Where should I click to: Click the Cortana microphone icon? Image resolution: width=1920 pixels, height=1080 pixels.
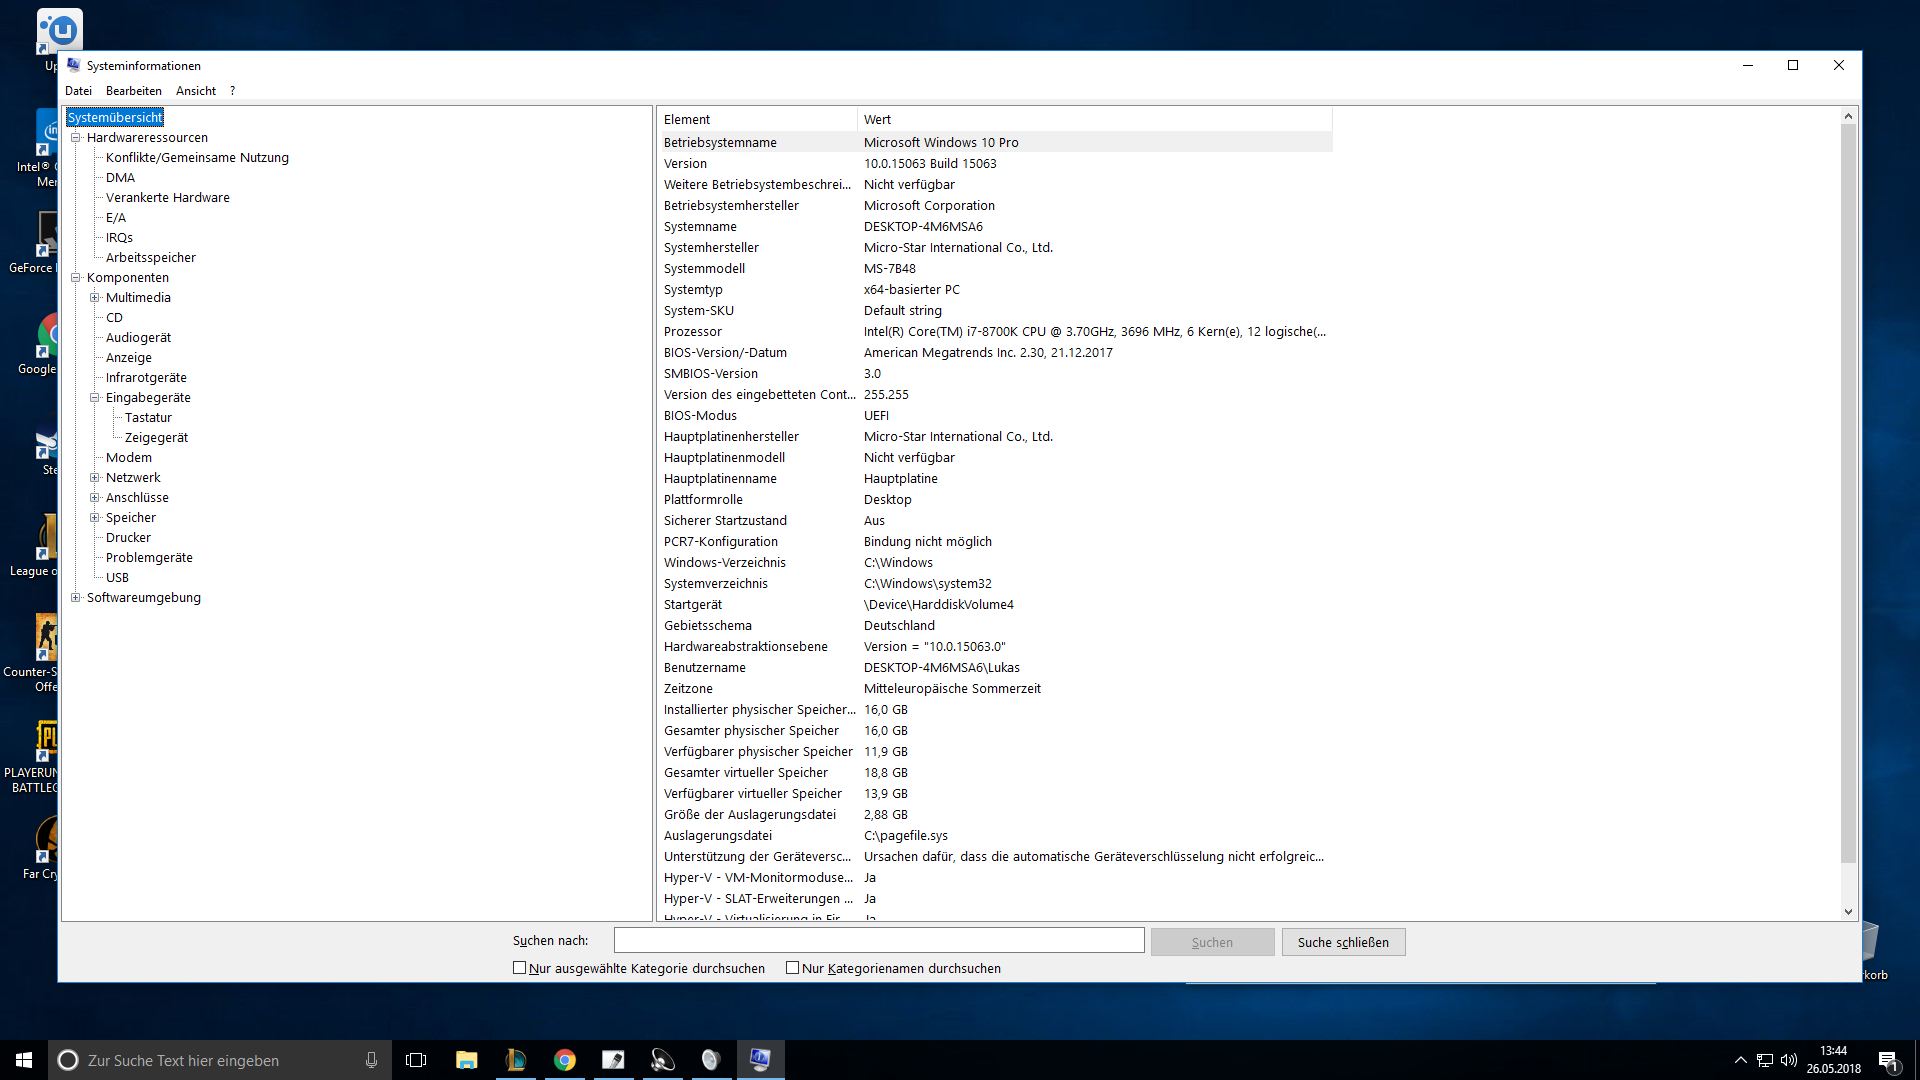(x=371, y=1060)
